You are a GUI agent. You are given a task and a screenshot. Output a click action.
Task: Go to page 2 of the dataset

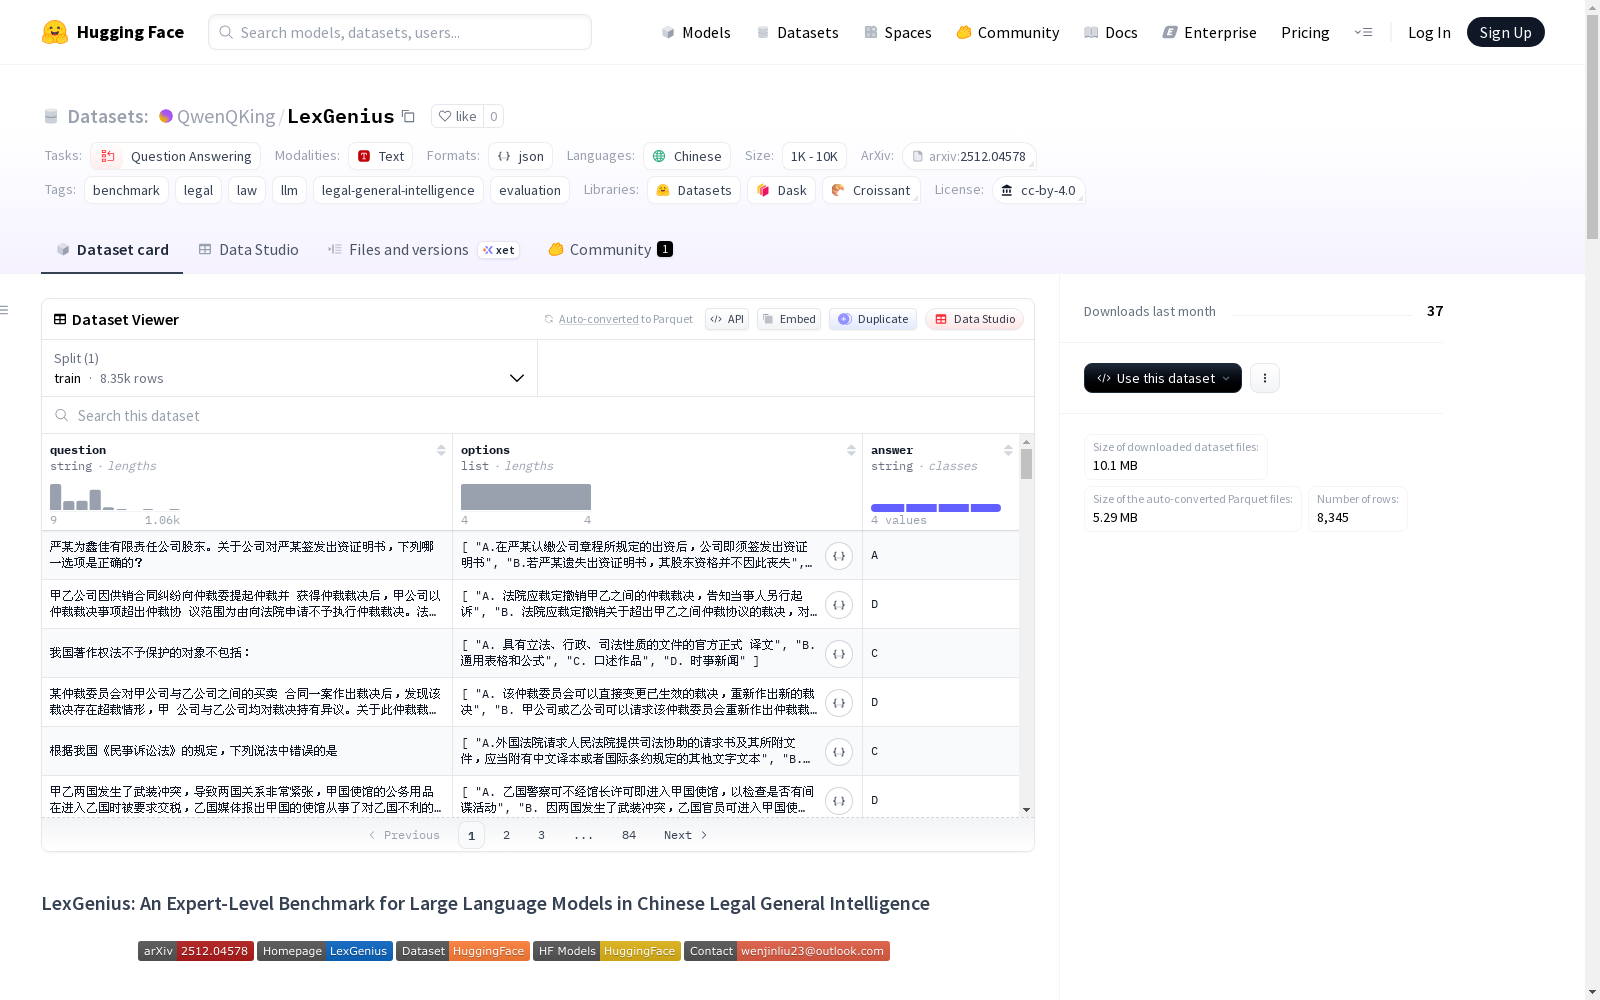tap(506, 835)
